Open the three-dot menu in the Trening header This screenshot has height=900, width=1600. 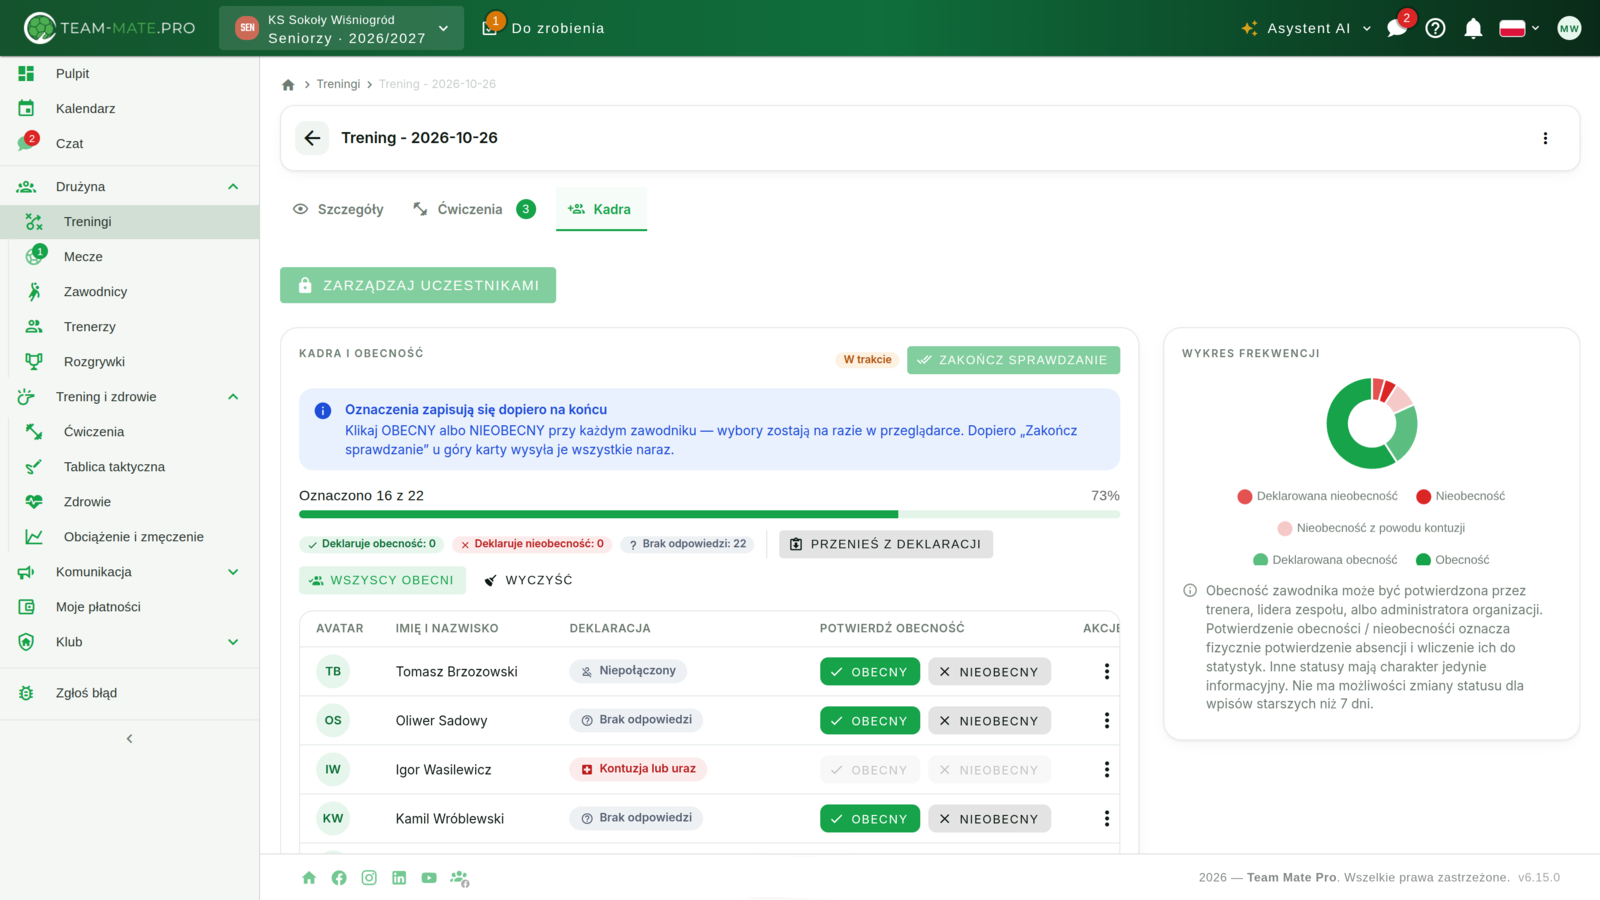point(1545,138)
